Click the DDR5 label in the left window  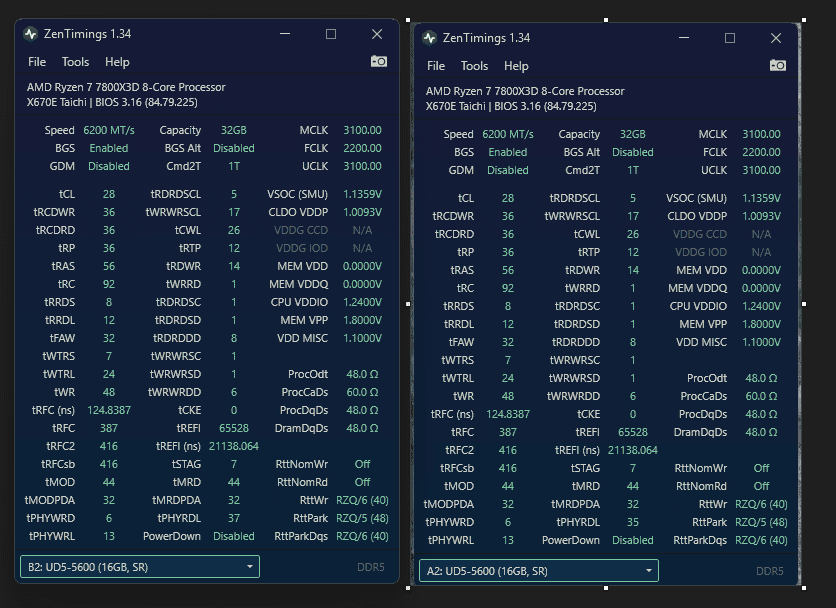(x=371, y=567)
